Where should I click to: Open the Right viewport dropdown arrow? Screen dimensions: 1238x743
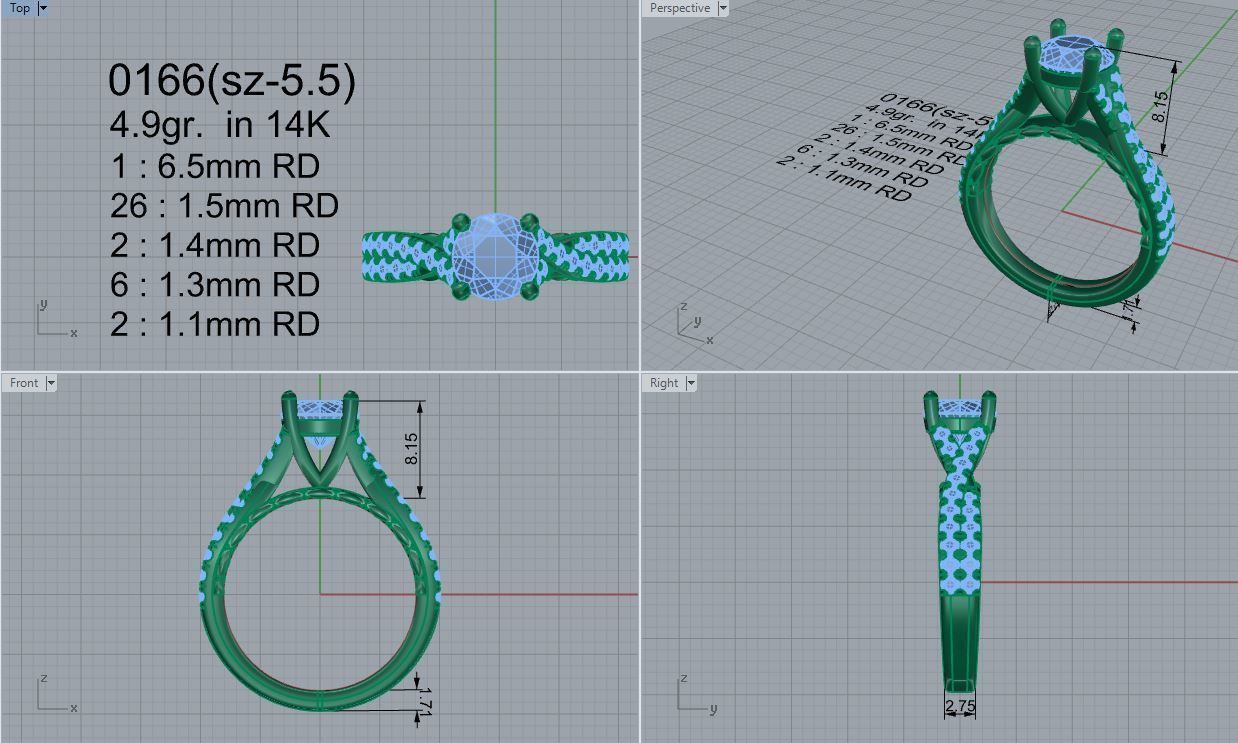tap(691, 383)
